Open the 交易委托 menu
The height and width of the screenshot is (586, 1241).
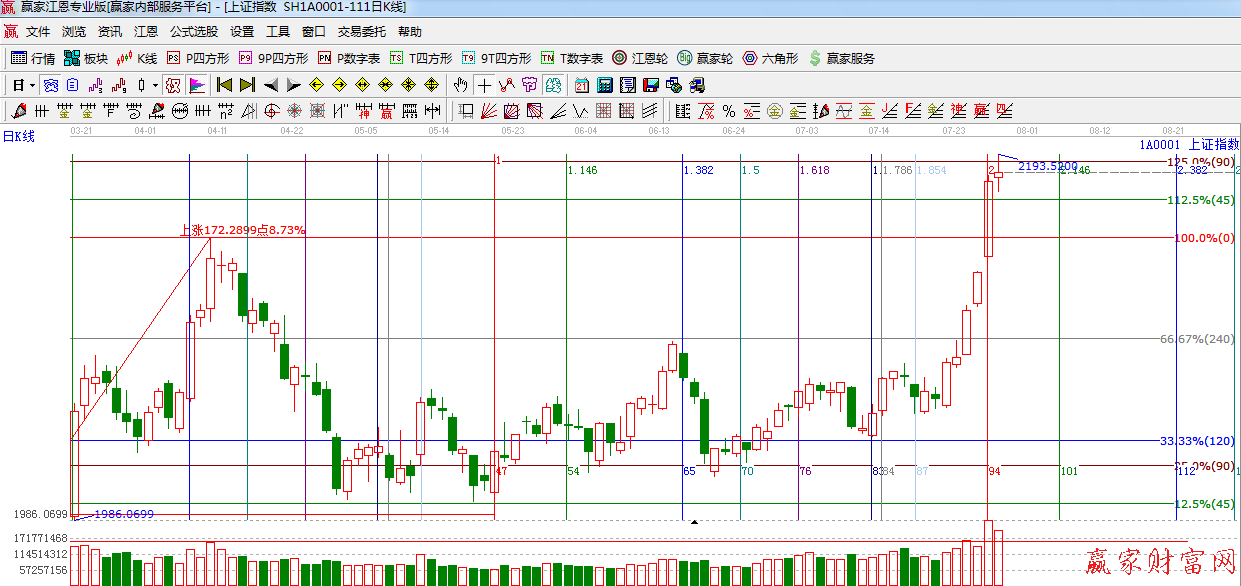[x=361, y=32]
